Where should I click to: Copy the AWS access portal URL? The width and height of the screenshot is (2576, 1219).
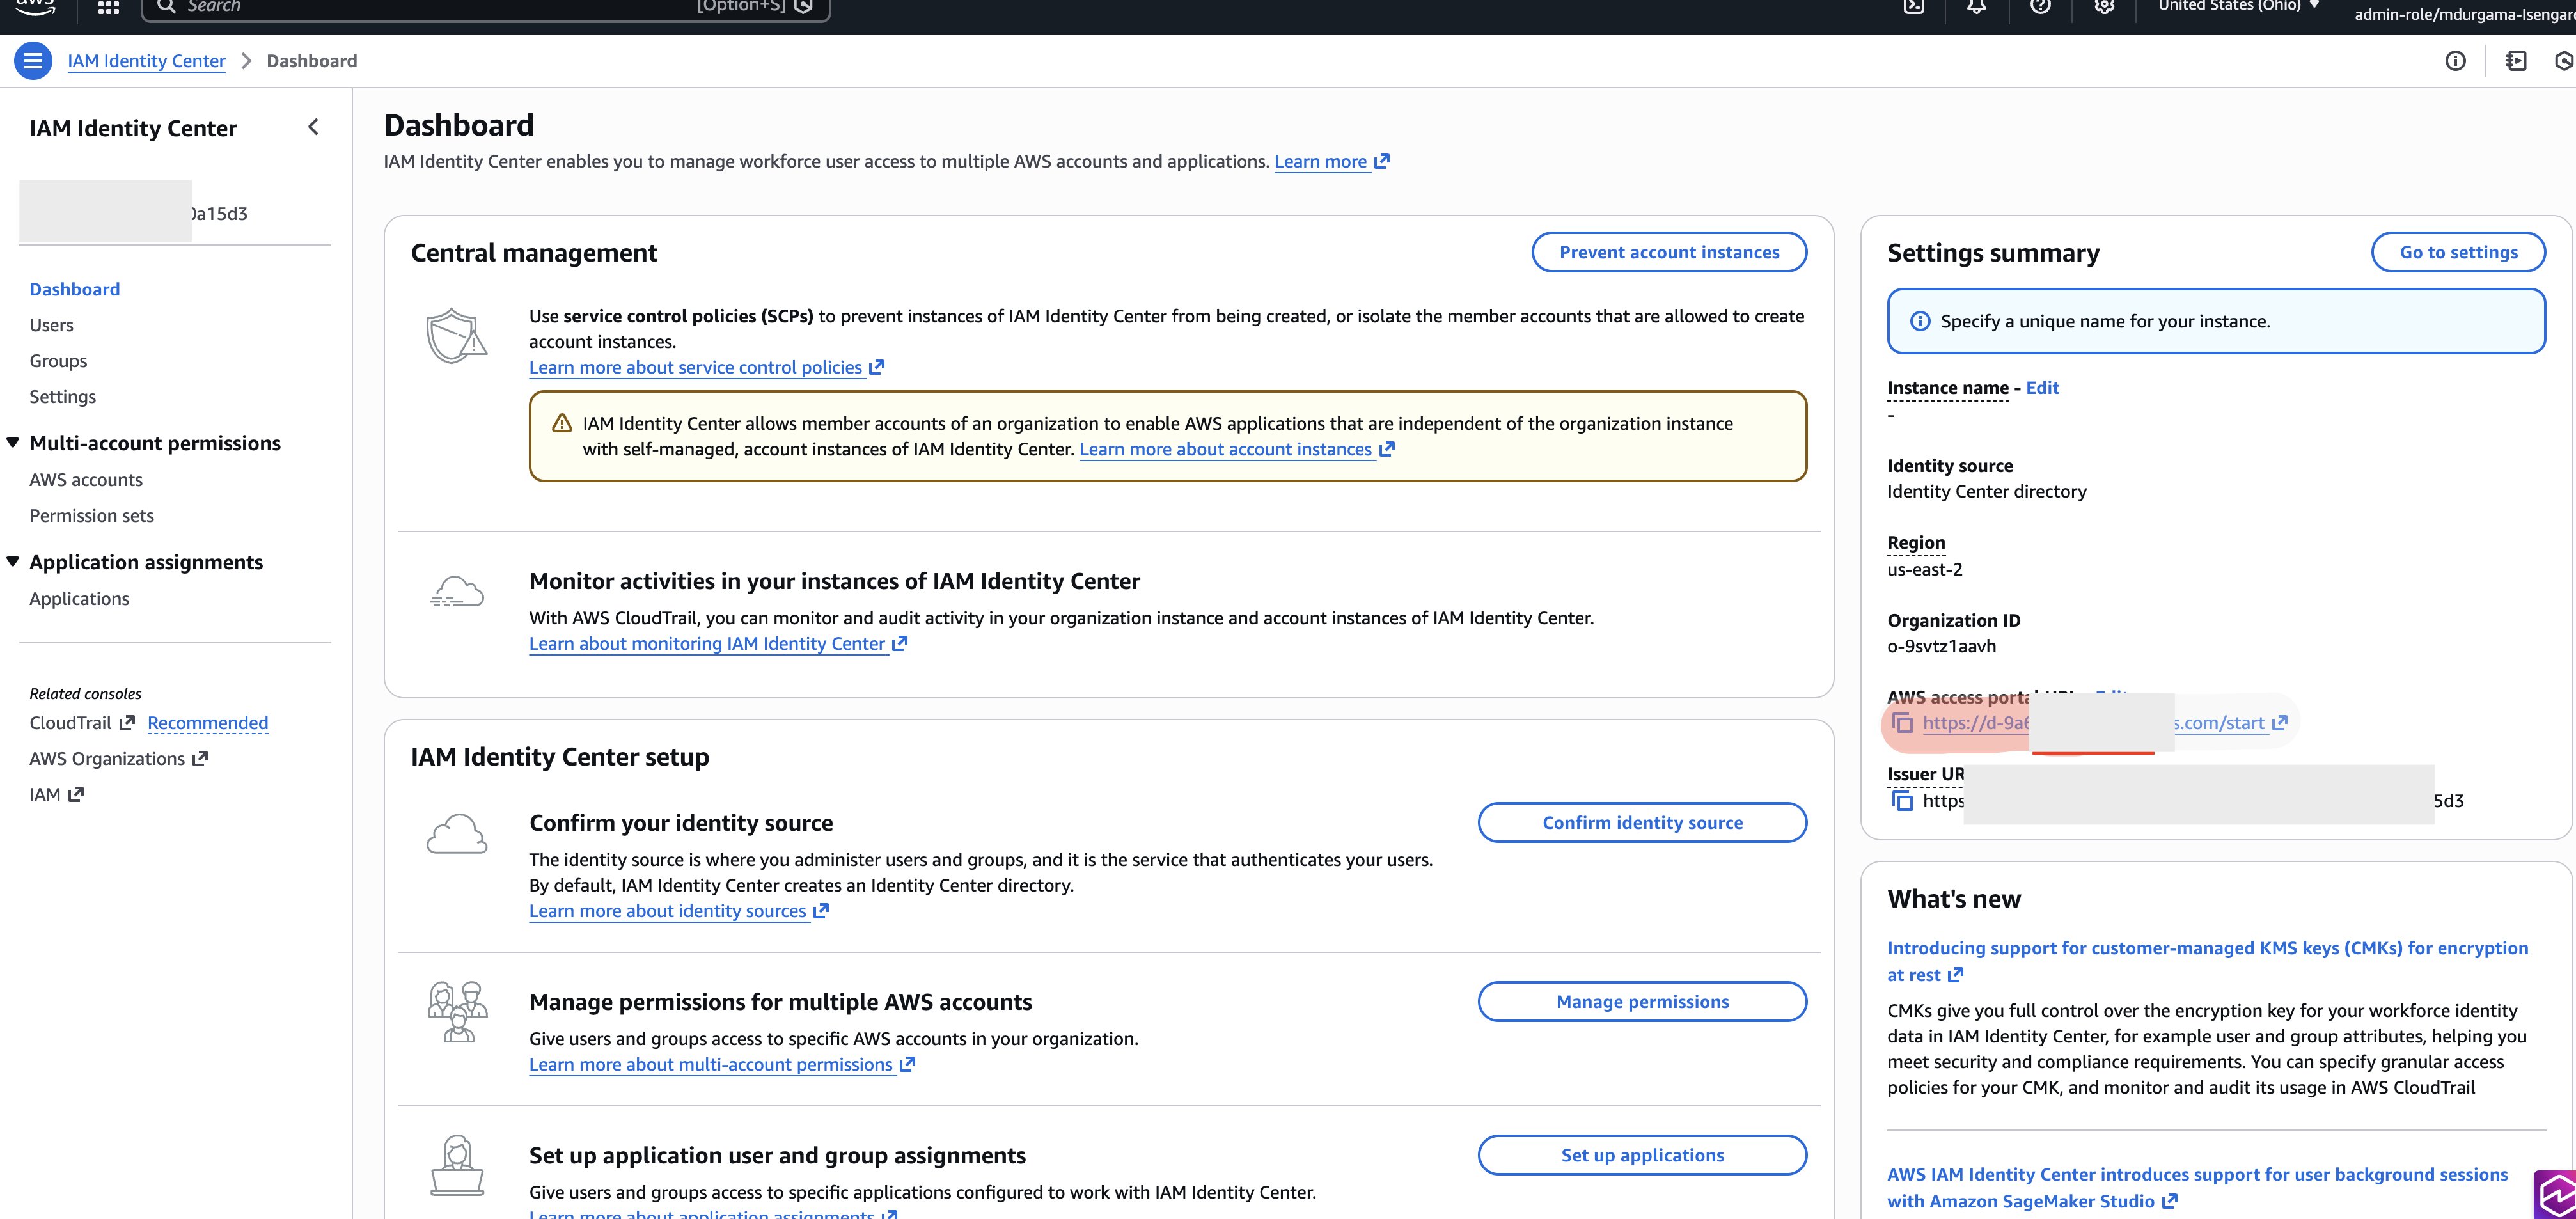(1903, 723)
